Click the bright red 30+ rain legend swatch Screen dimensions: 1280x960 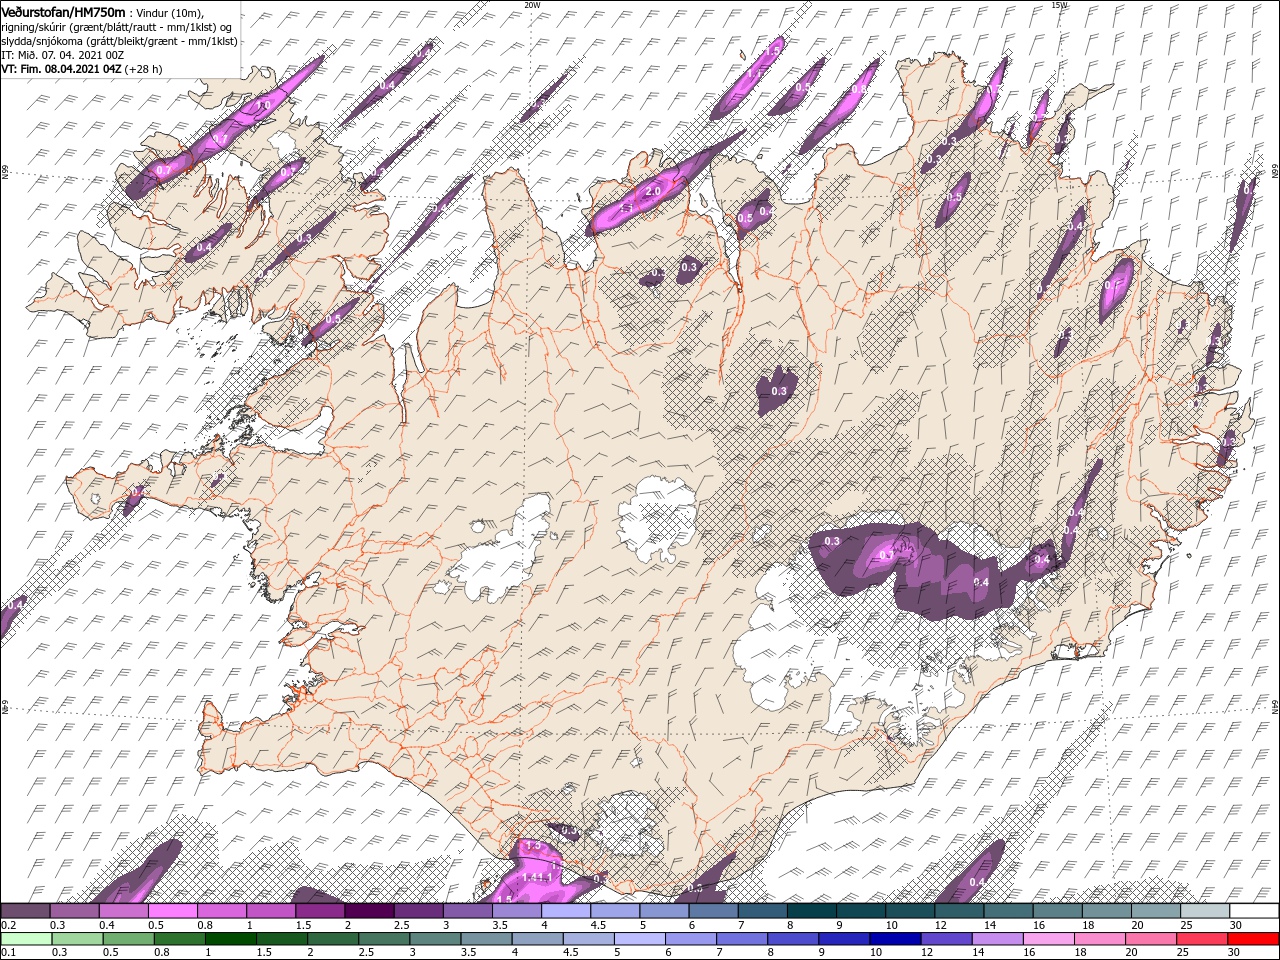pos(1254,939)
